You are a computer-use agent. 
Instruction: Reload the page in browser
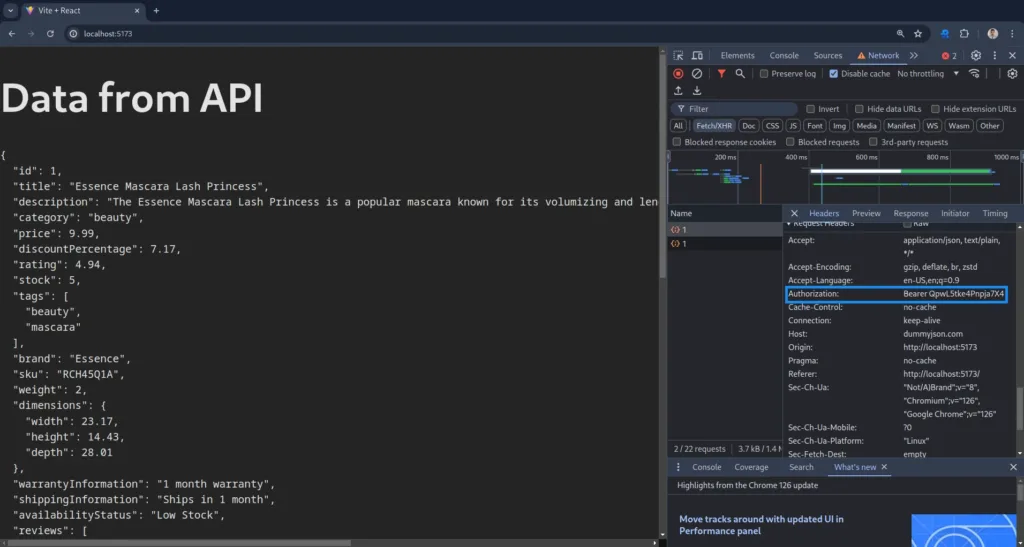point(50,33)
